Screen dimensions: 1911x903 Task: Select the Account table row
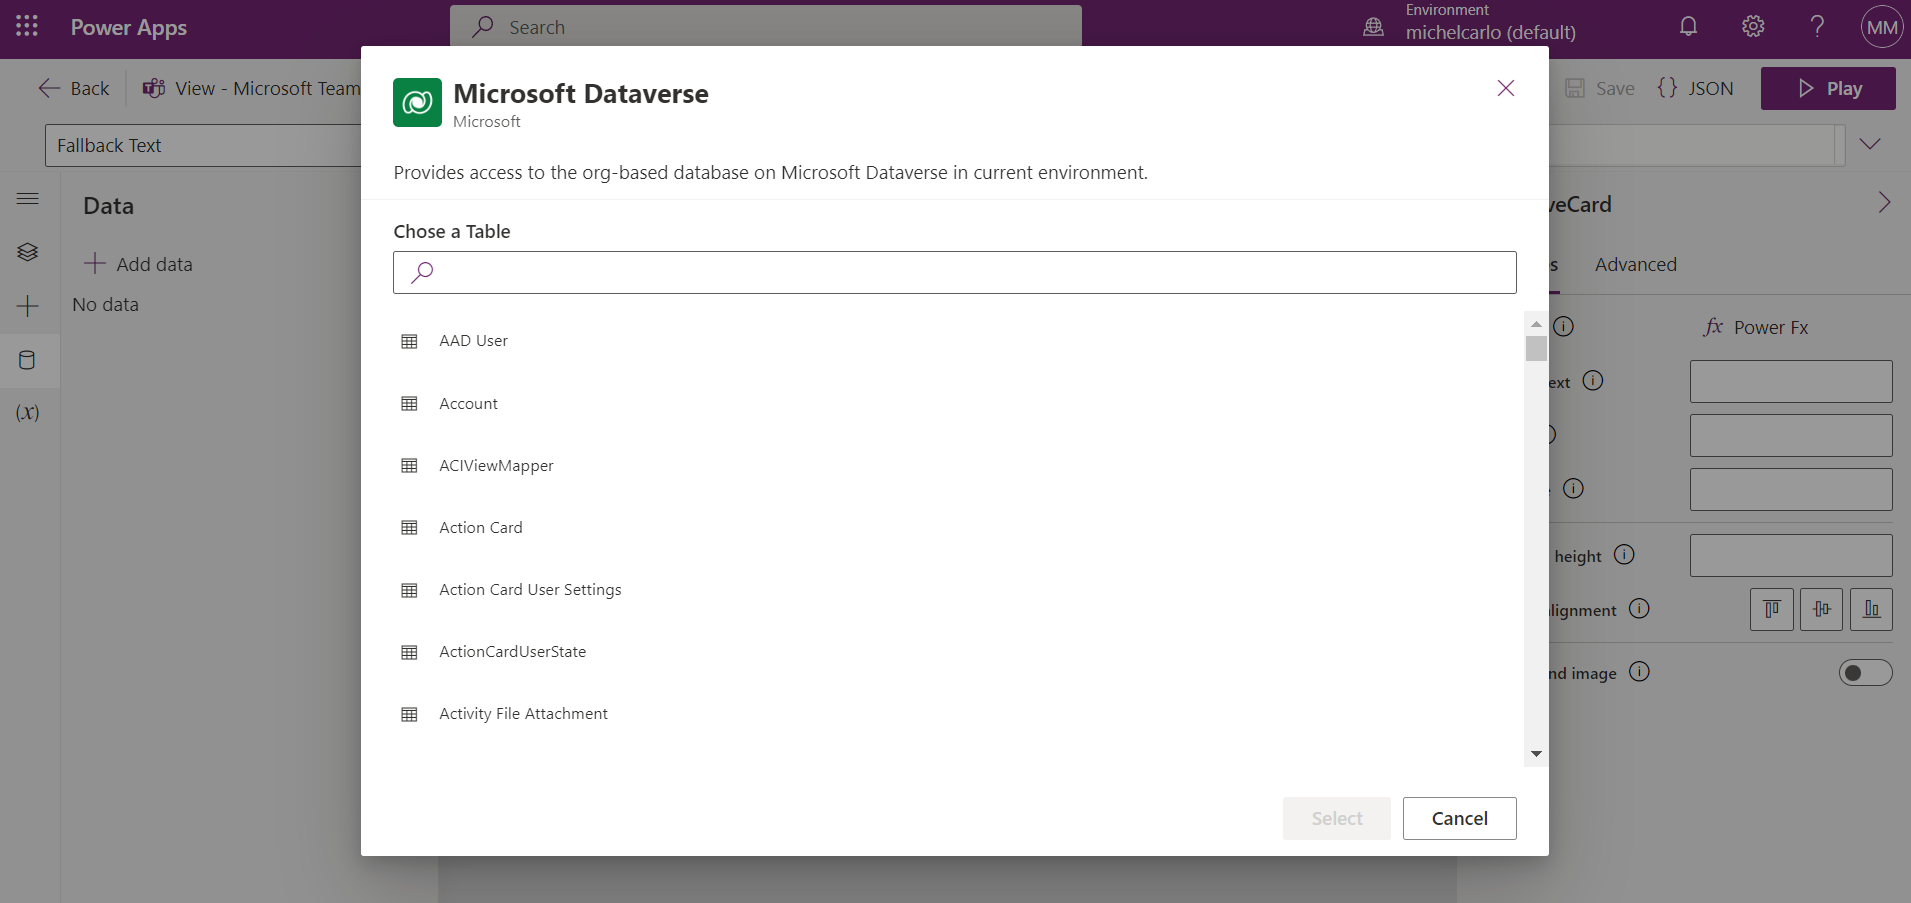pyautogui.click(x=468, y=403)
